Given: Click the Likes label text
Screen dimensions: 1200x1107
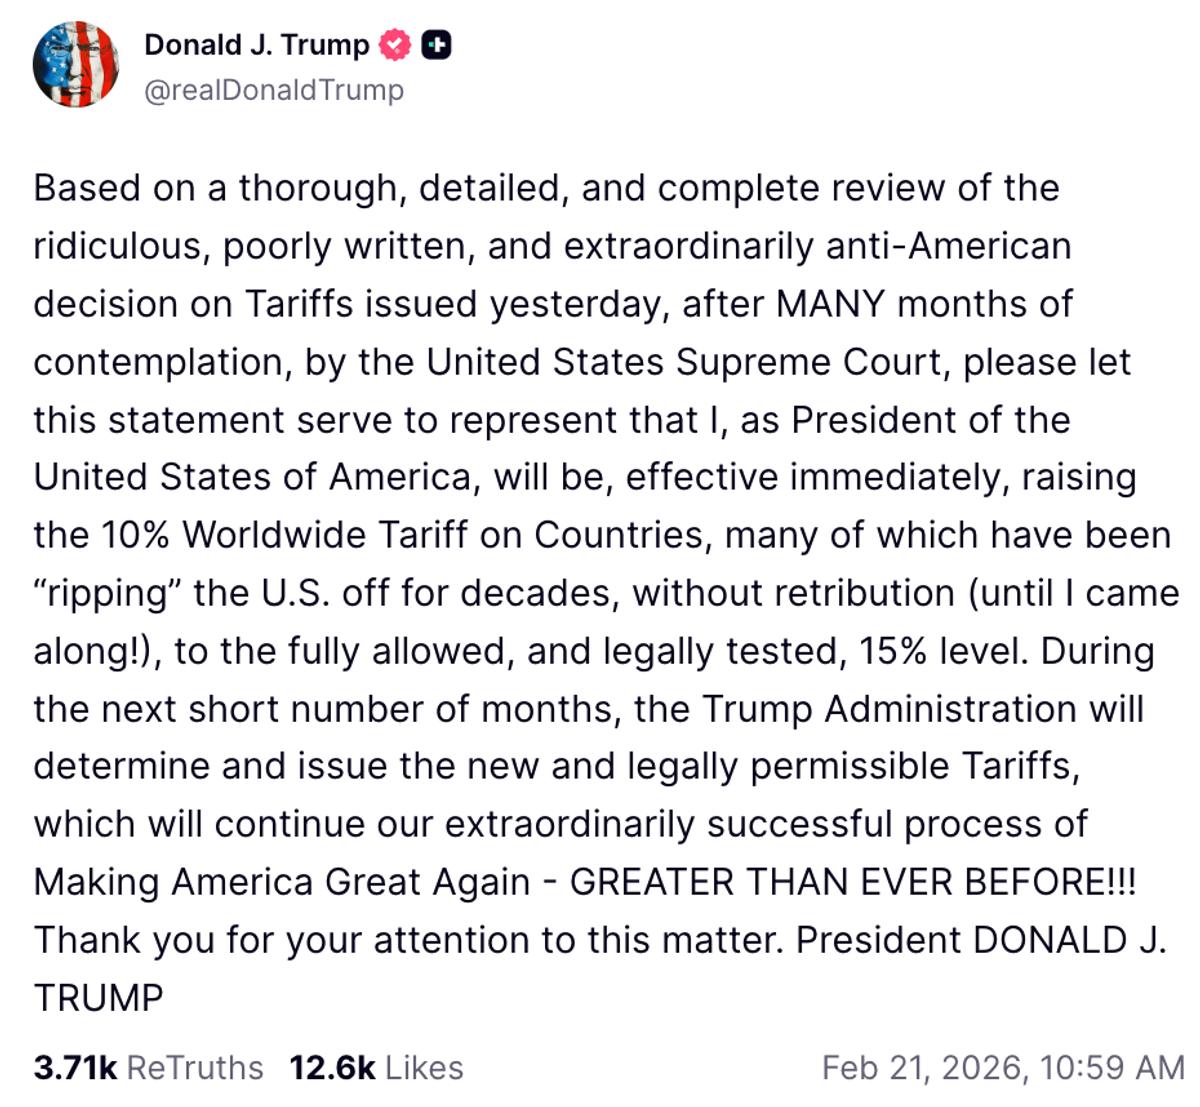Looking at the screenshot, I should (x=425, y=1068).
